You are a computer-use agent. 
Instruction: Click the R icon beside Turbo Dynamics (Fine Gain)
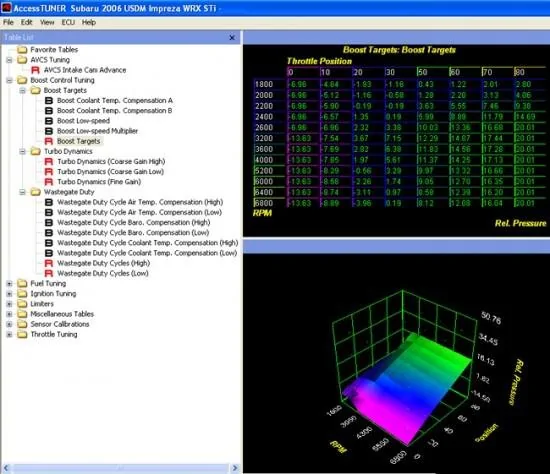pos(49,182)
